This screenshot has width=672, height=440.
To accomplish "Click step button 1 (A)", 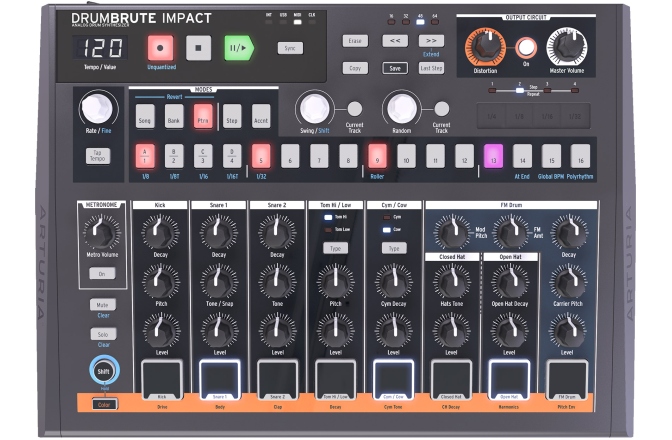I will [x=145, y=156].
